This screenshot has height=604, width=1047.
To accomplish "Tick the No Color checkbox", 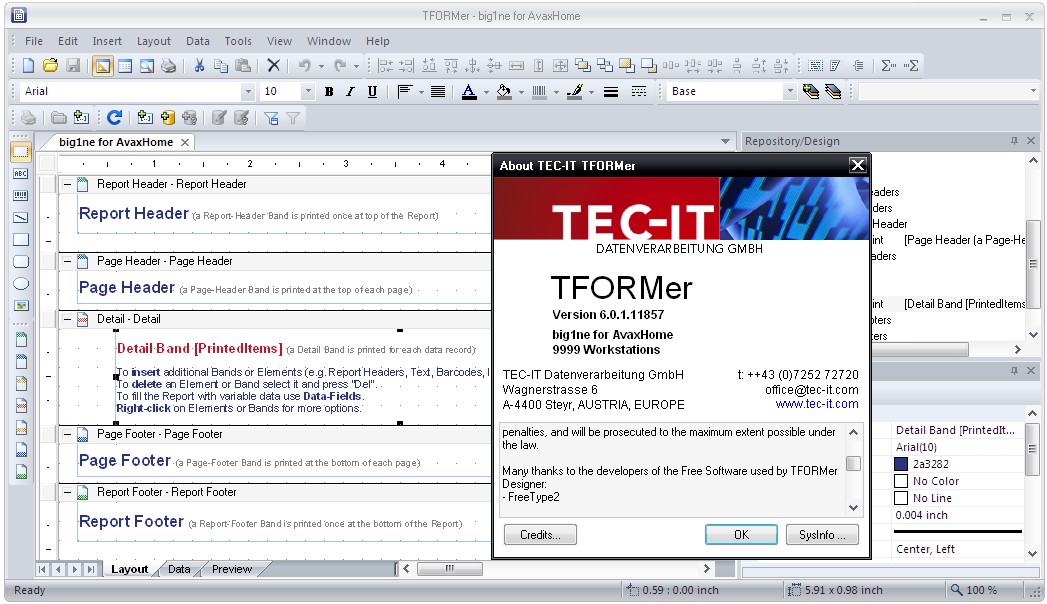I will (x=901, y=481).
